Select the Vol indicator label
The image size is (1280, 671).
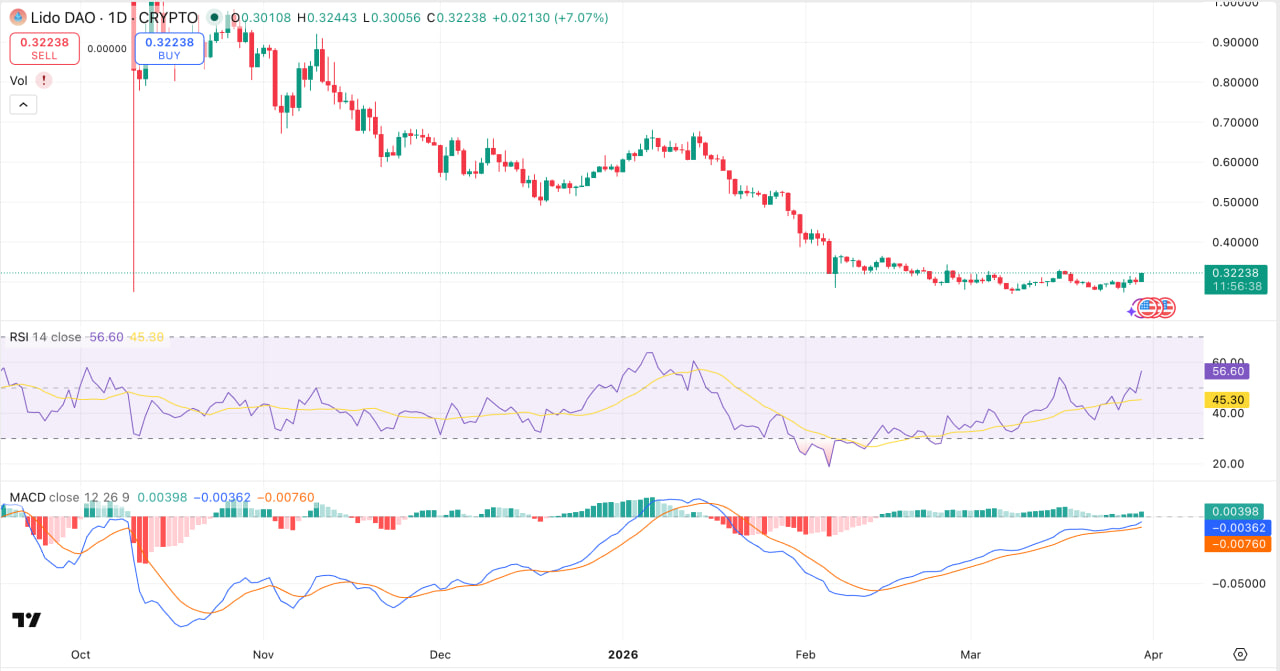point(19,80)
